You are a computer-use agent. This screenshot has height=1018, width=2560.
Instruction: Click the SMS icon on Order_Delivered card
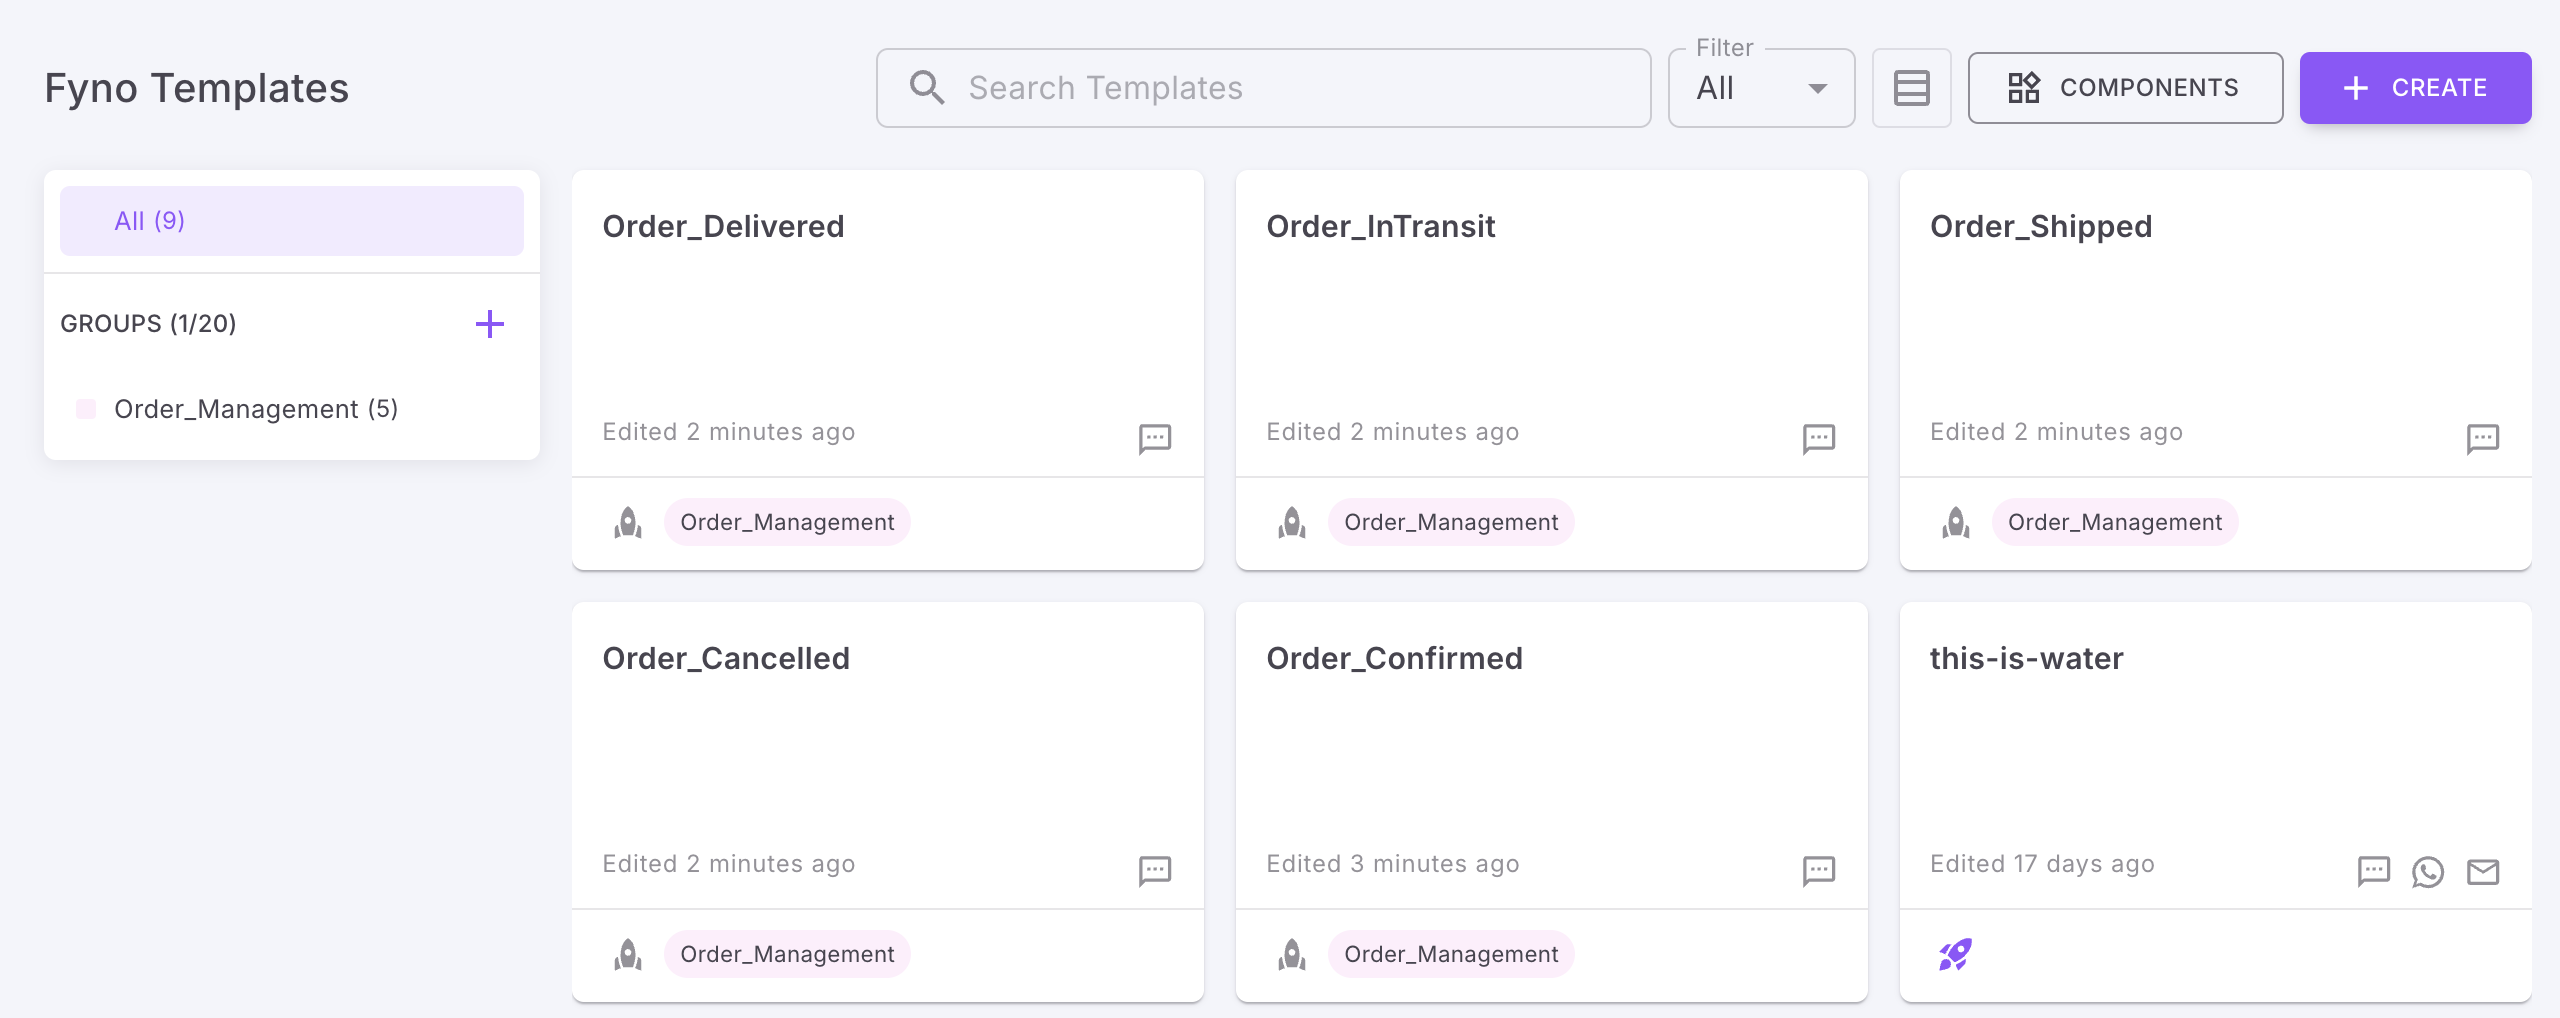click(1154, 438)
